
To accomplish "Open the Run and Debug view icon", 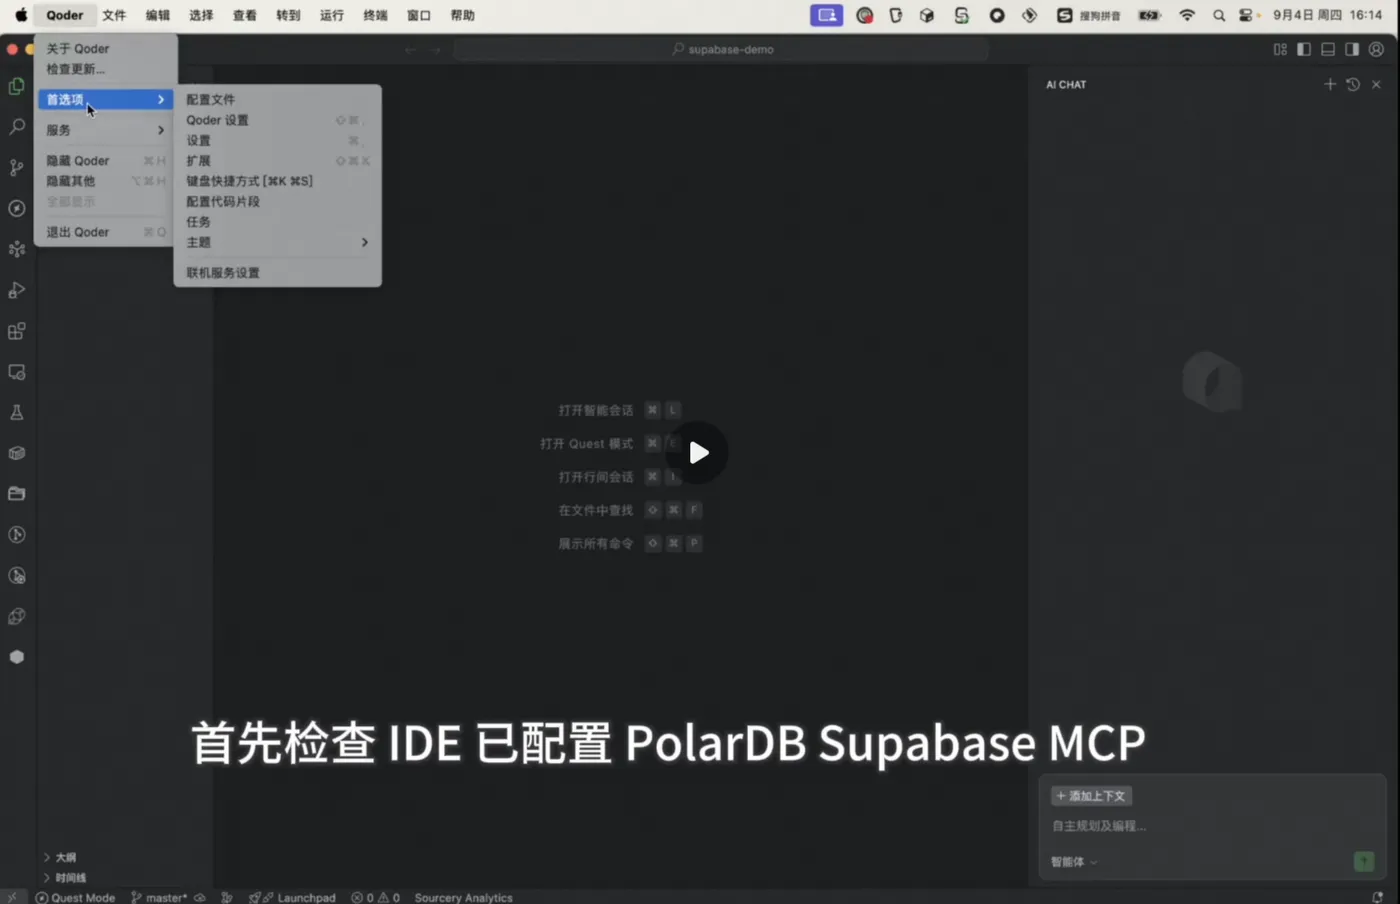I will [17, 290].
